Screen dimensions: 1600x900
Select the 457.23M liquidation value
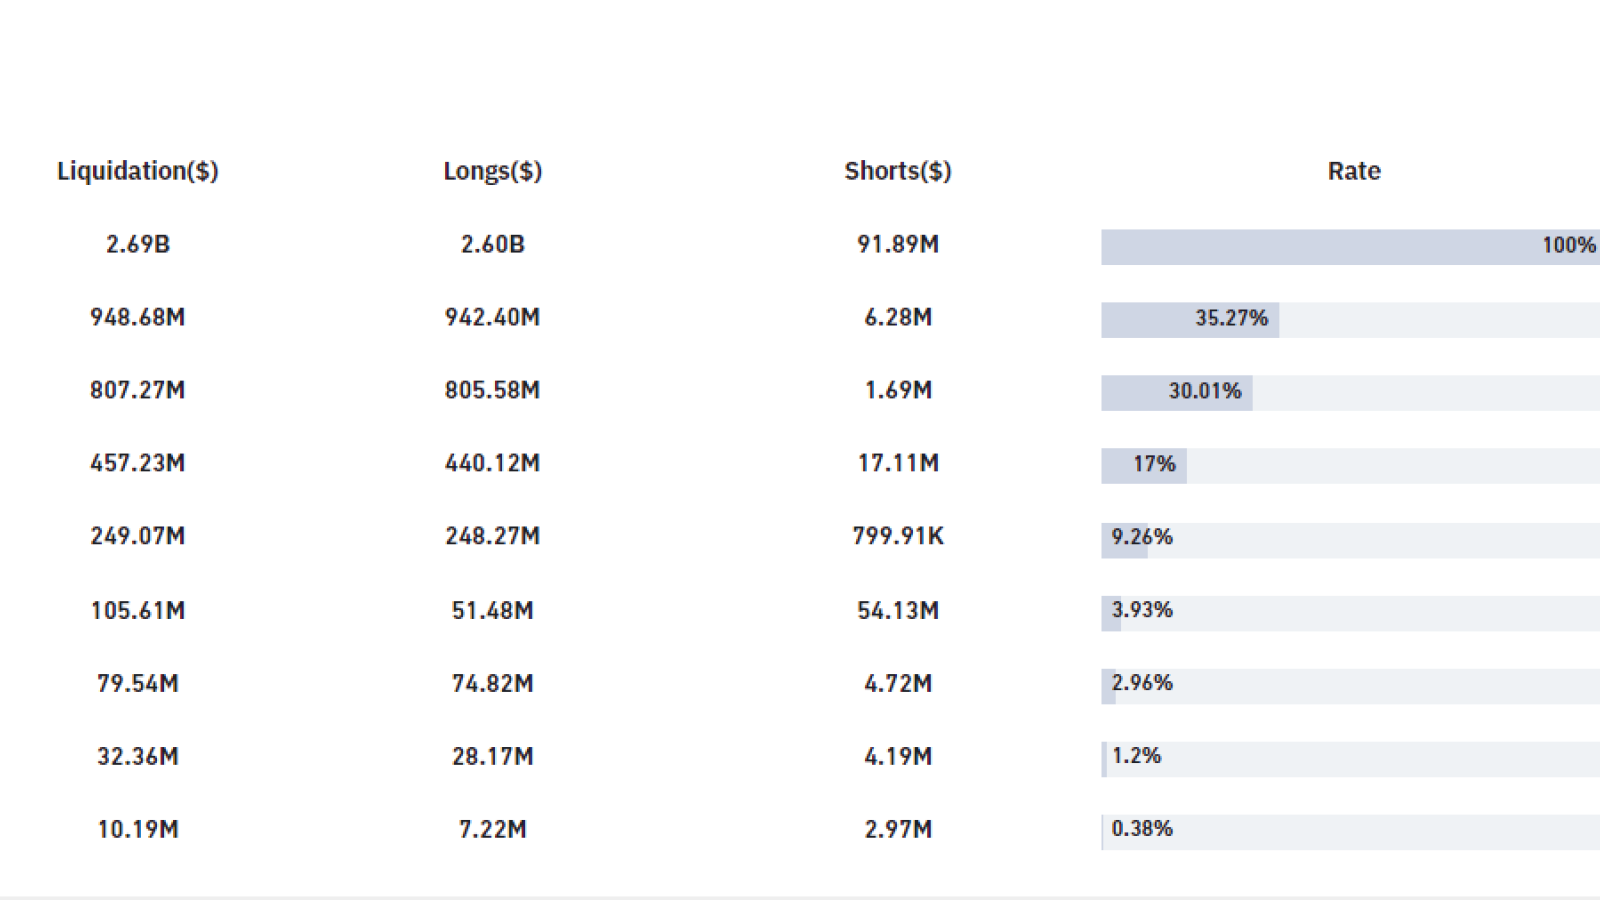coord(138,463)
